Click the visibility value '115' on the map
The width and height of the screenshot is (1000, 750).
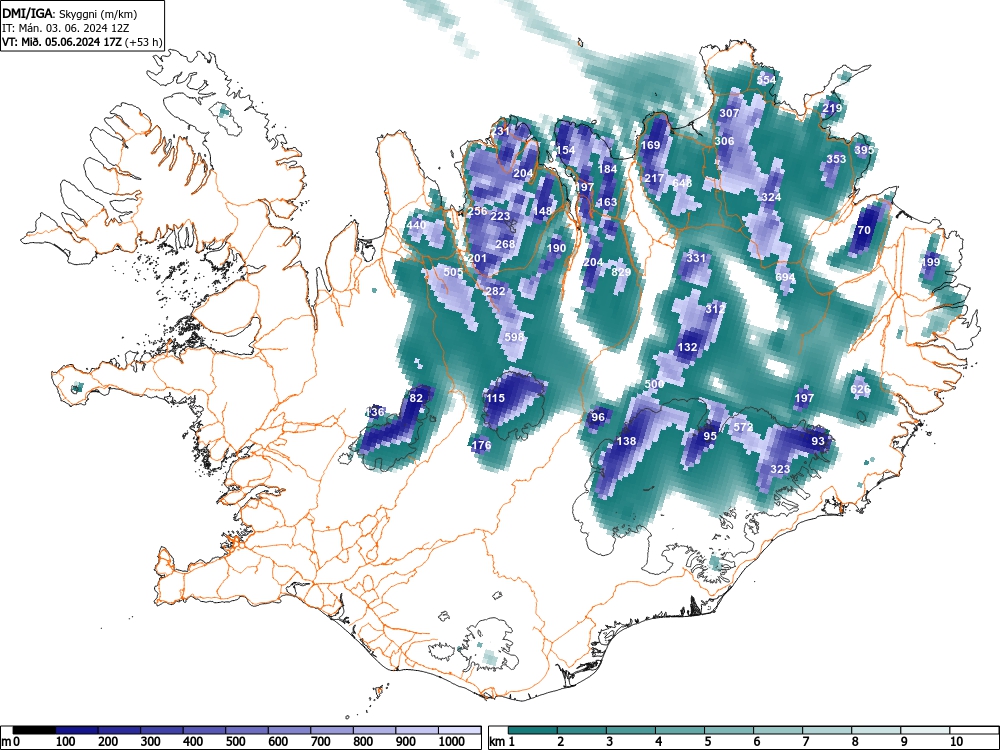point(496,398)
